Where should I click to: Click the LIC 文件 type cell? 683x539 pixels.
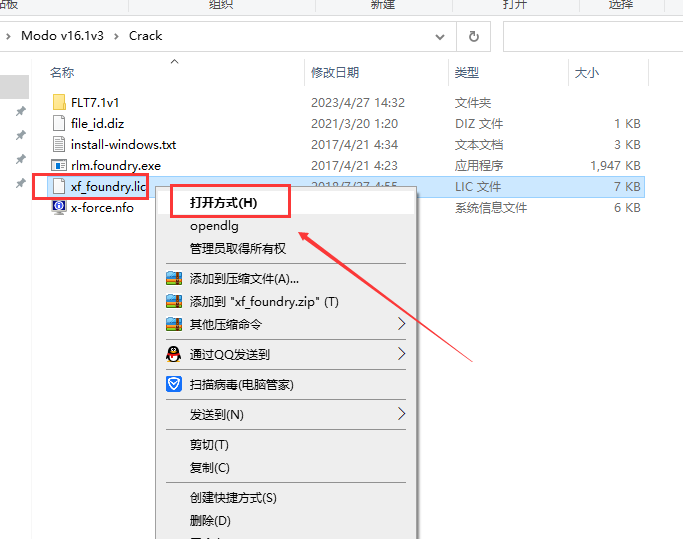(478, 187)
